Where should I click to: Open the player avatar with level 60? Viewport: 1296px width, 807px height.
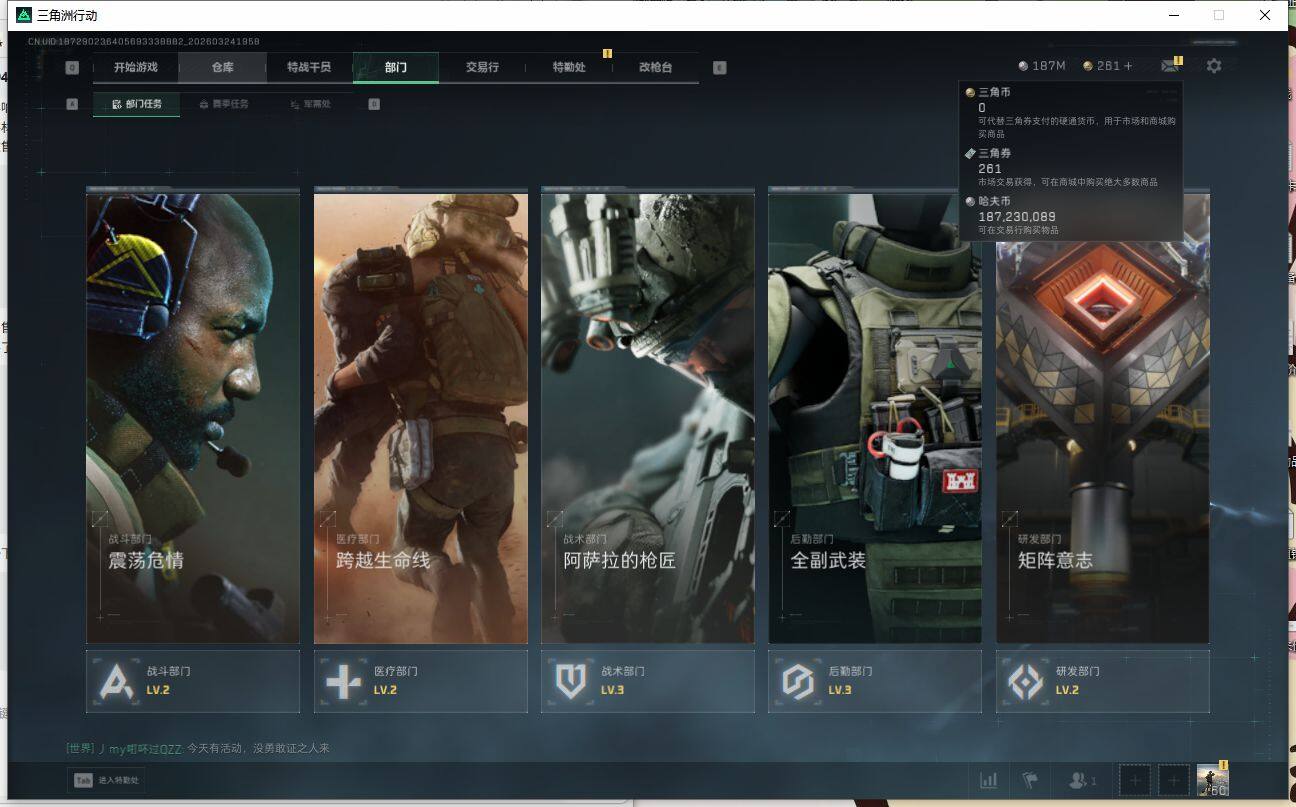coord(1213,780)
